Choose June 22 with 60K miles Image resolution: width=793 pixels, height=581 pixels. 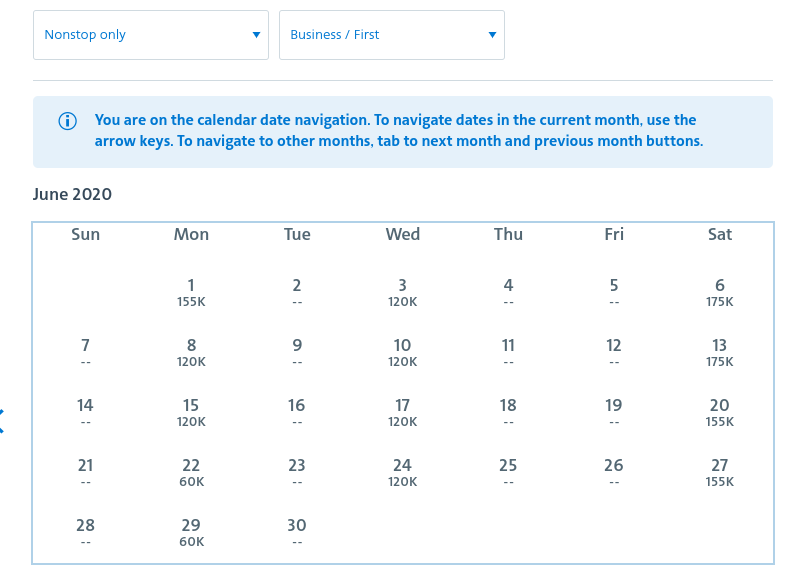pyautogui.click(x=191, y=472)
